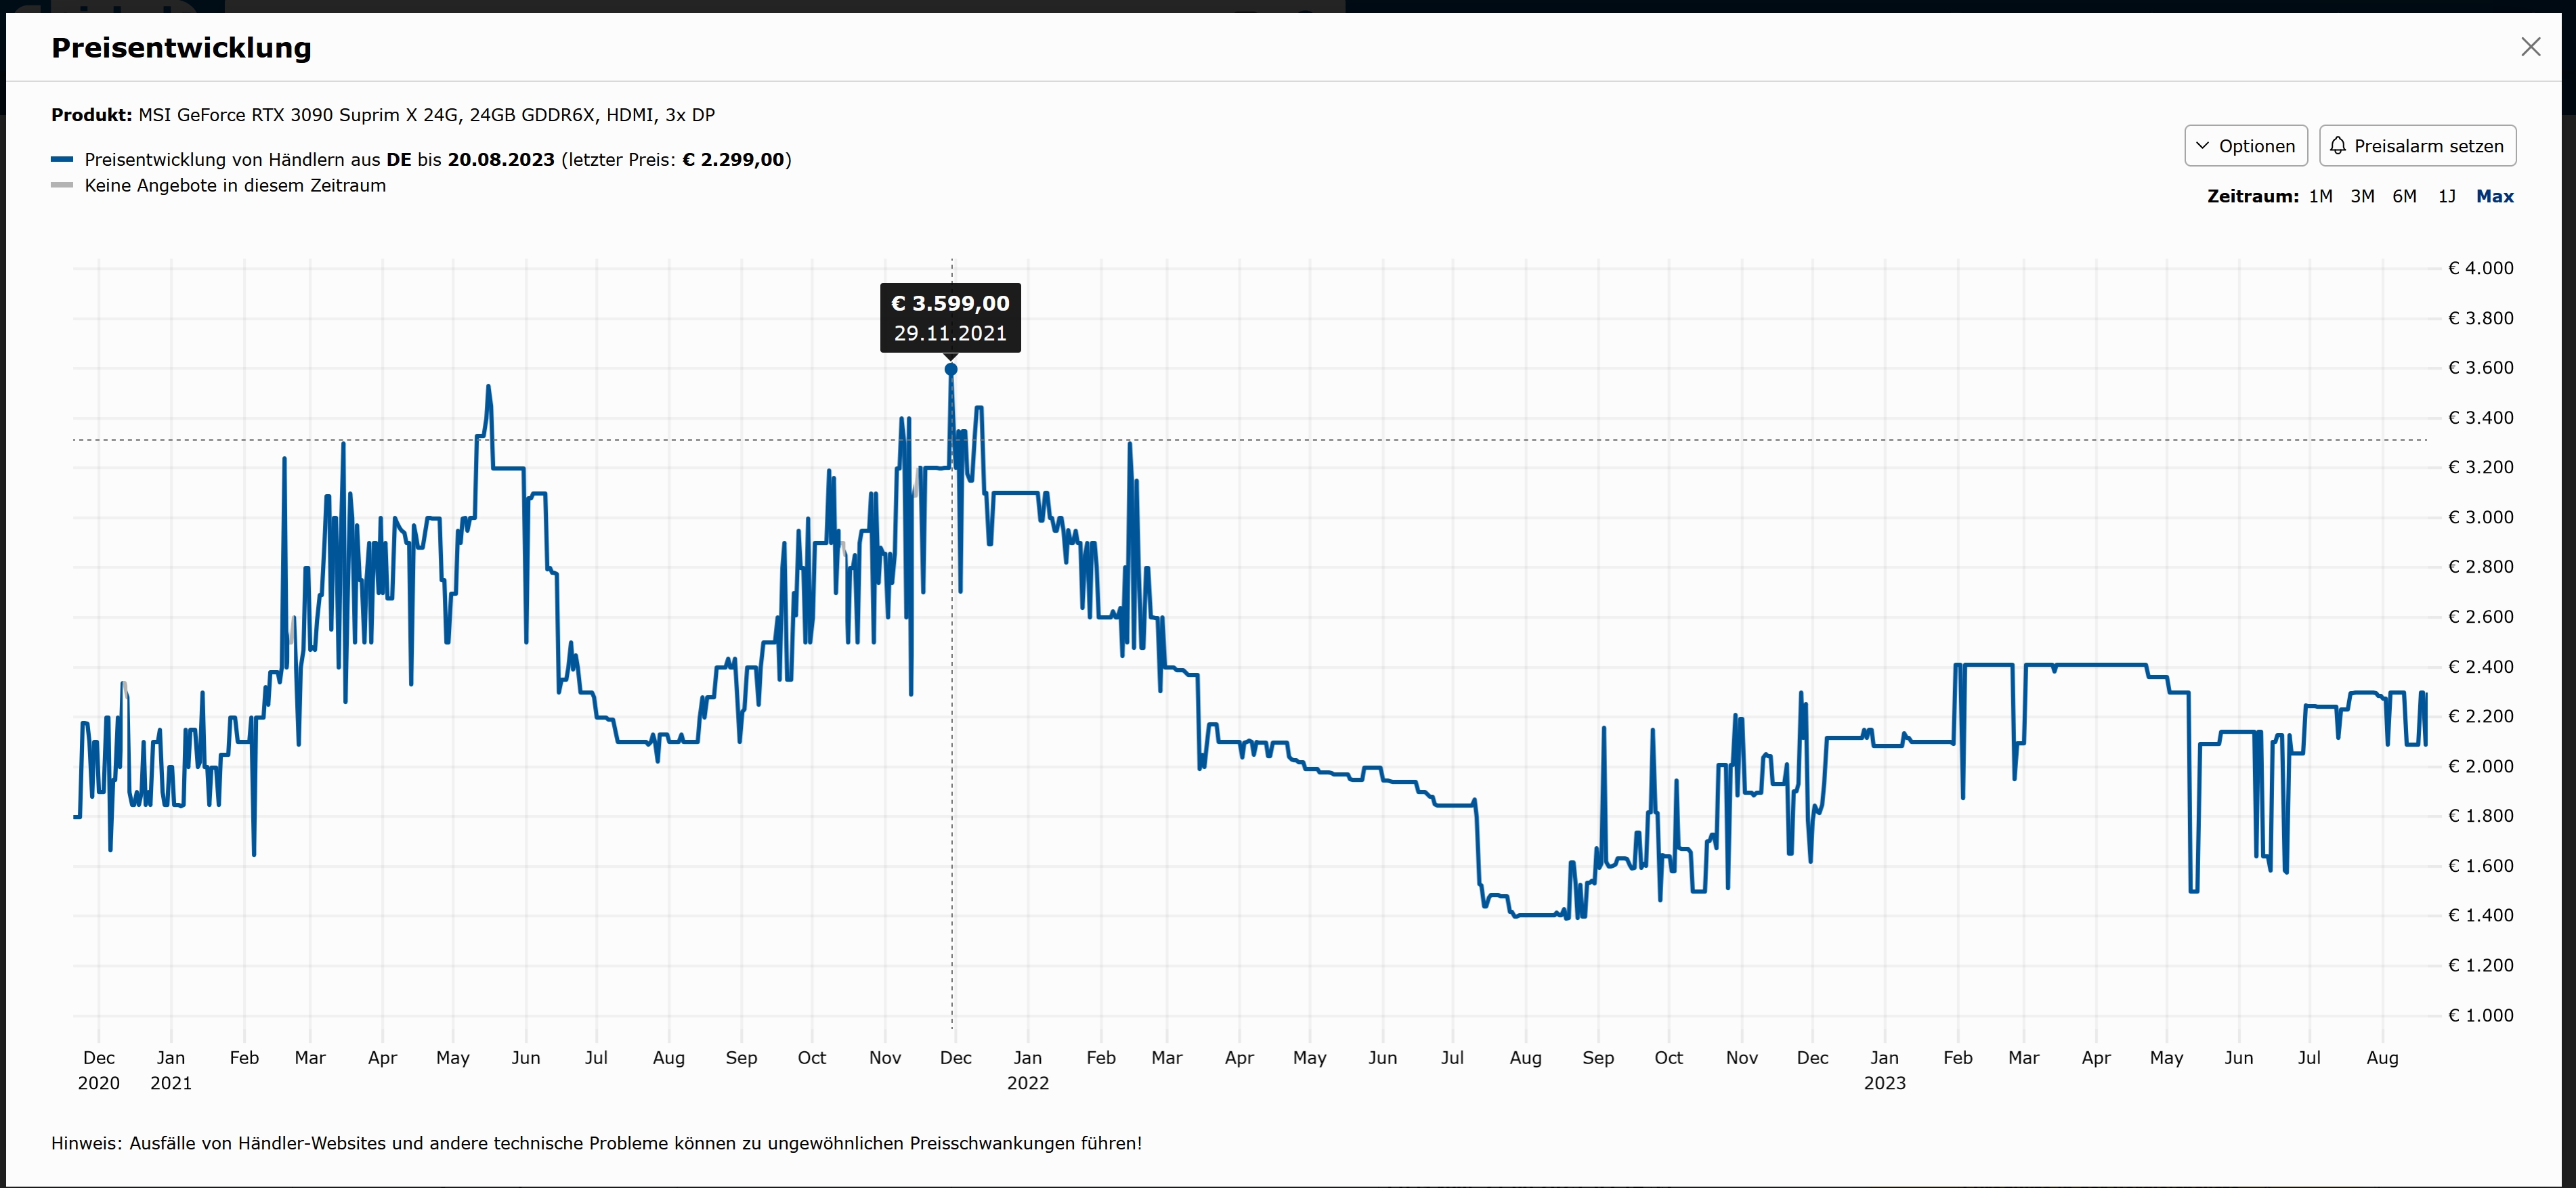Switch to 6M time period

2404,196
